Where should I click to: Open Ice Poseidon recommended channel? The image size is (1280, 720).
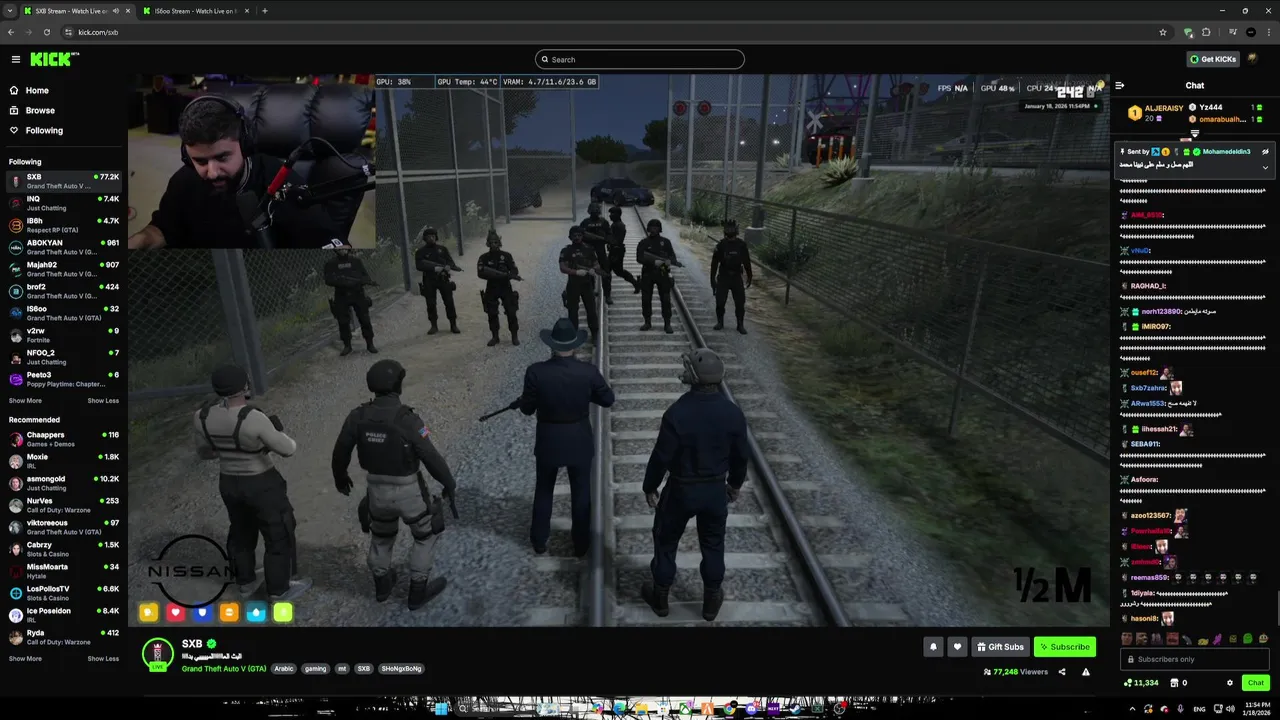(x=64, y=615)
